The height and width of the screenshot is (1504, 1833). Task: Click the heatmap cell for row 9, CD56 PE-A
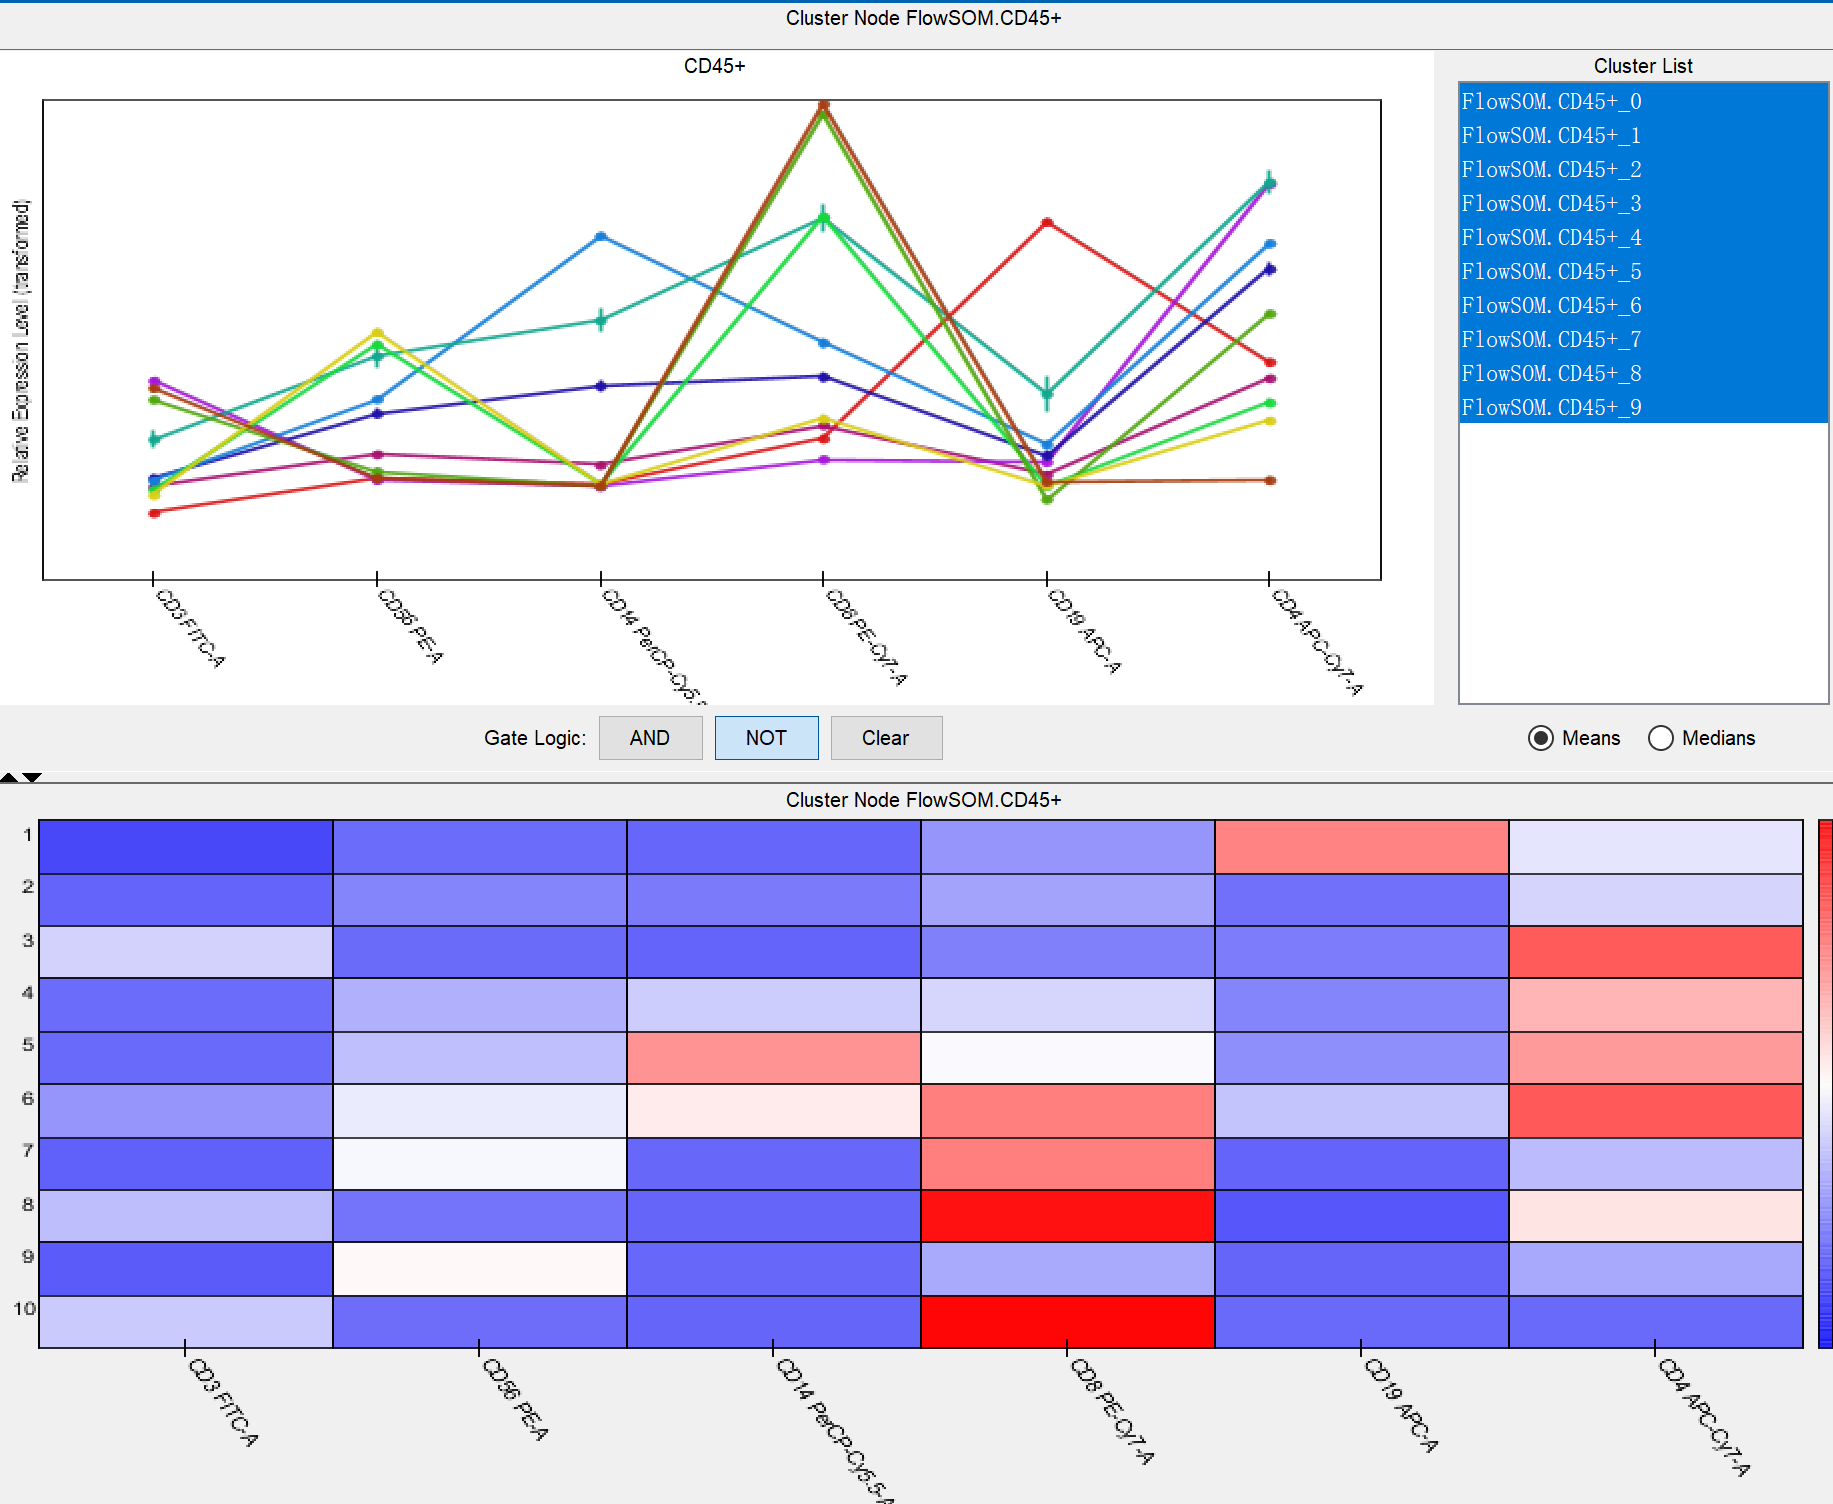[479, 1268]
